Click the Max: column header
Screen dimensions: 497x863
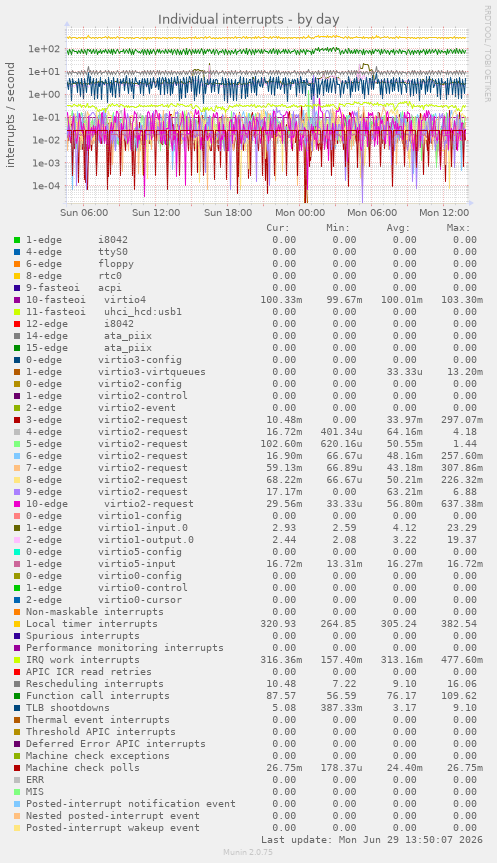[458, 228]
